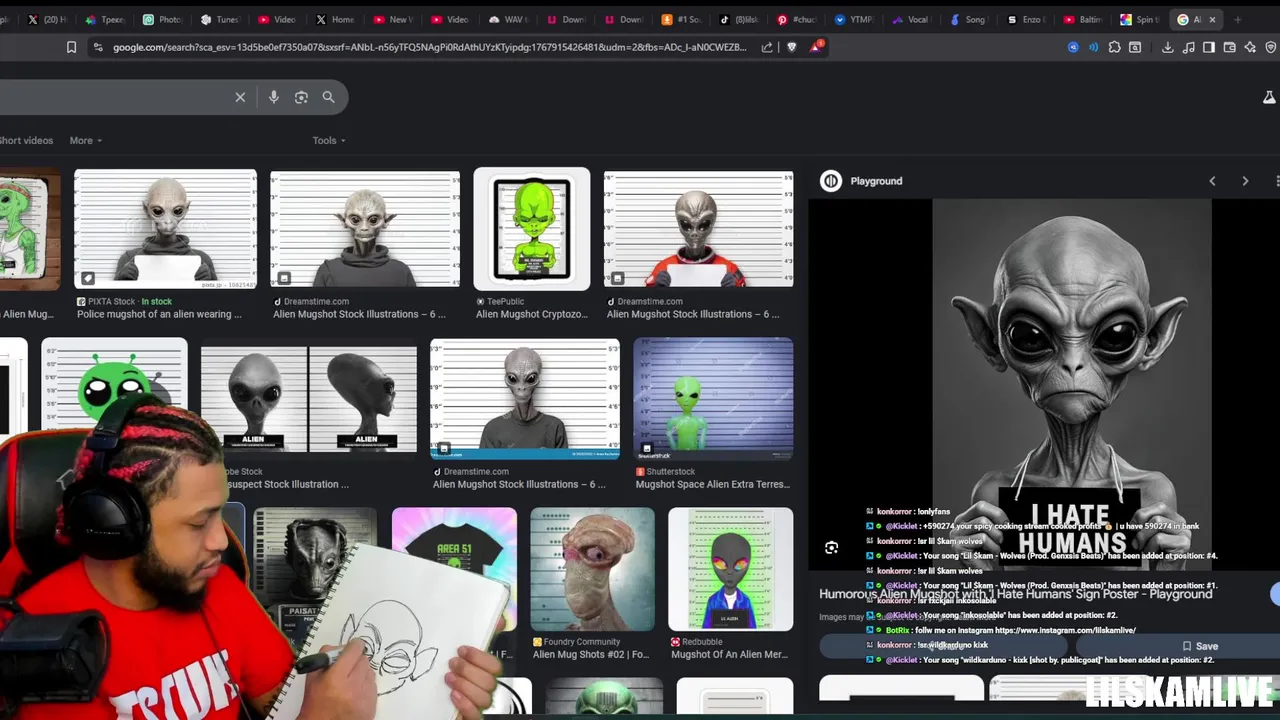Open the large I Hate Humans preview image

pos(1071,385)
